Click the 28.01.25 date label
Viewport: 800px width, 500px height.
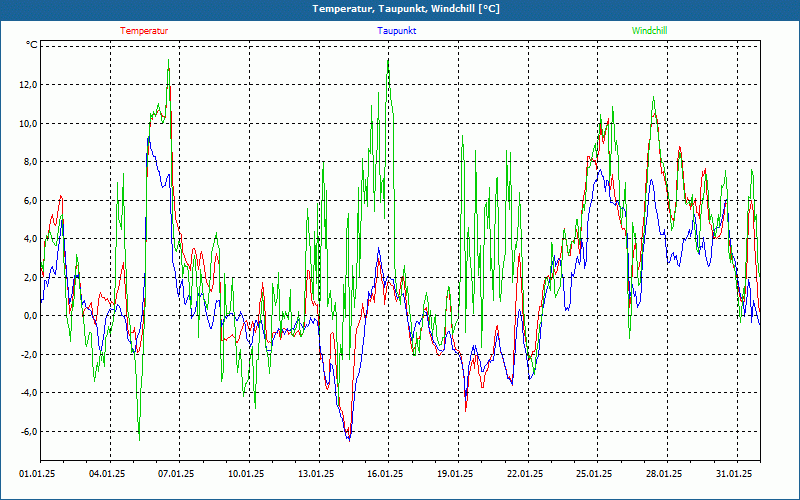coord(665,474)
